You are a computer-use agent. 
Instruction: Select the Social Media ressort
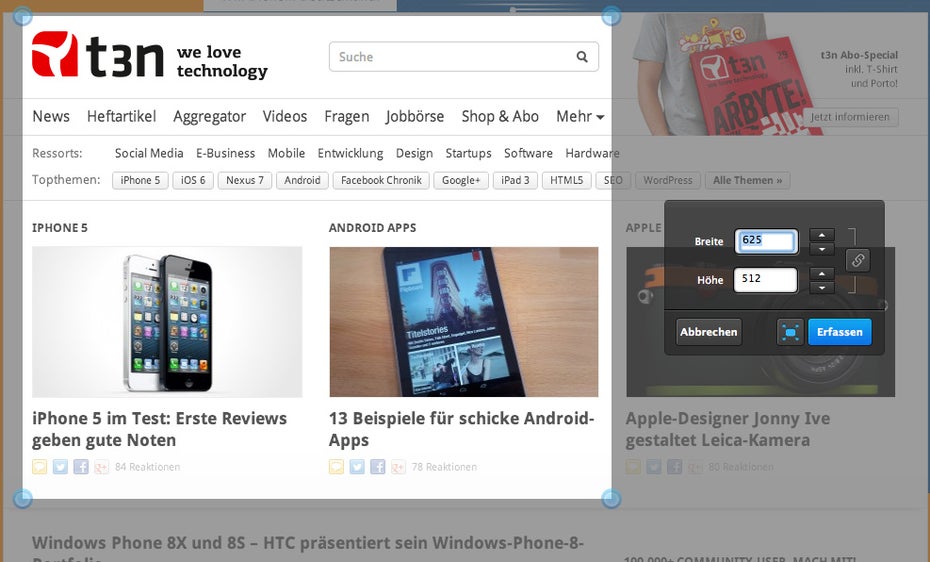pyautogui.click(x=149, y=153)
